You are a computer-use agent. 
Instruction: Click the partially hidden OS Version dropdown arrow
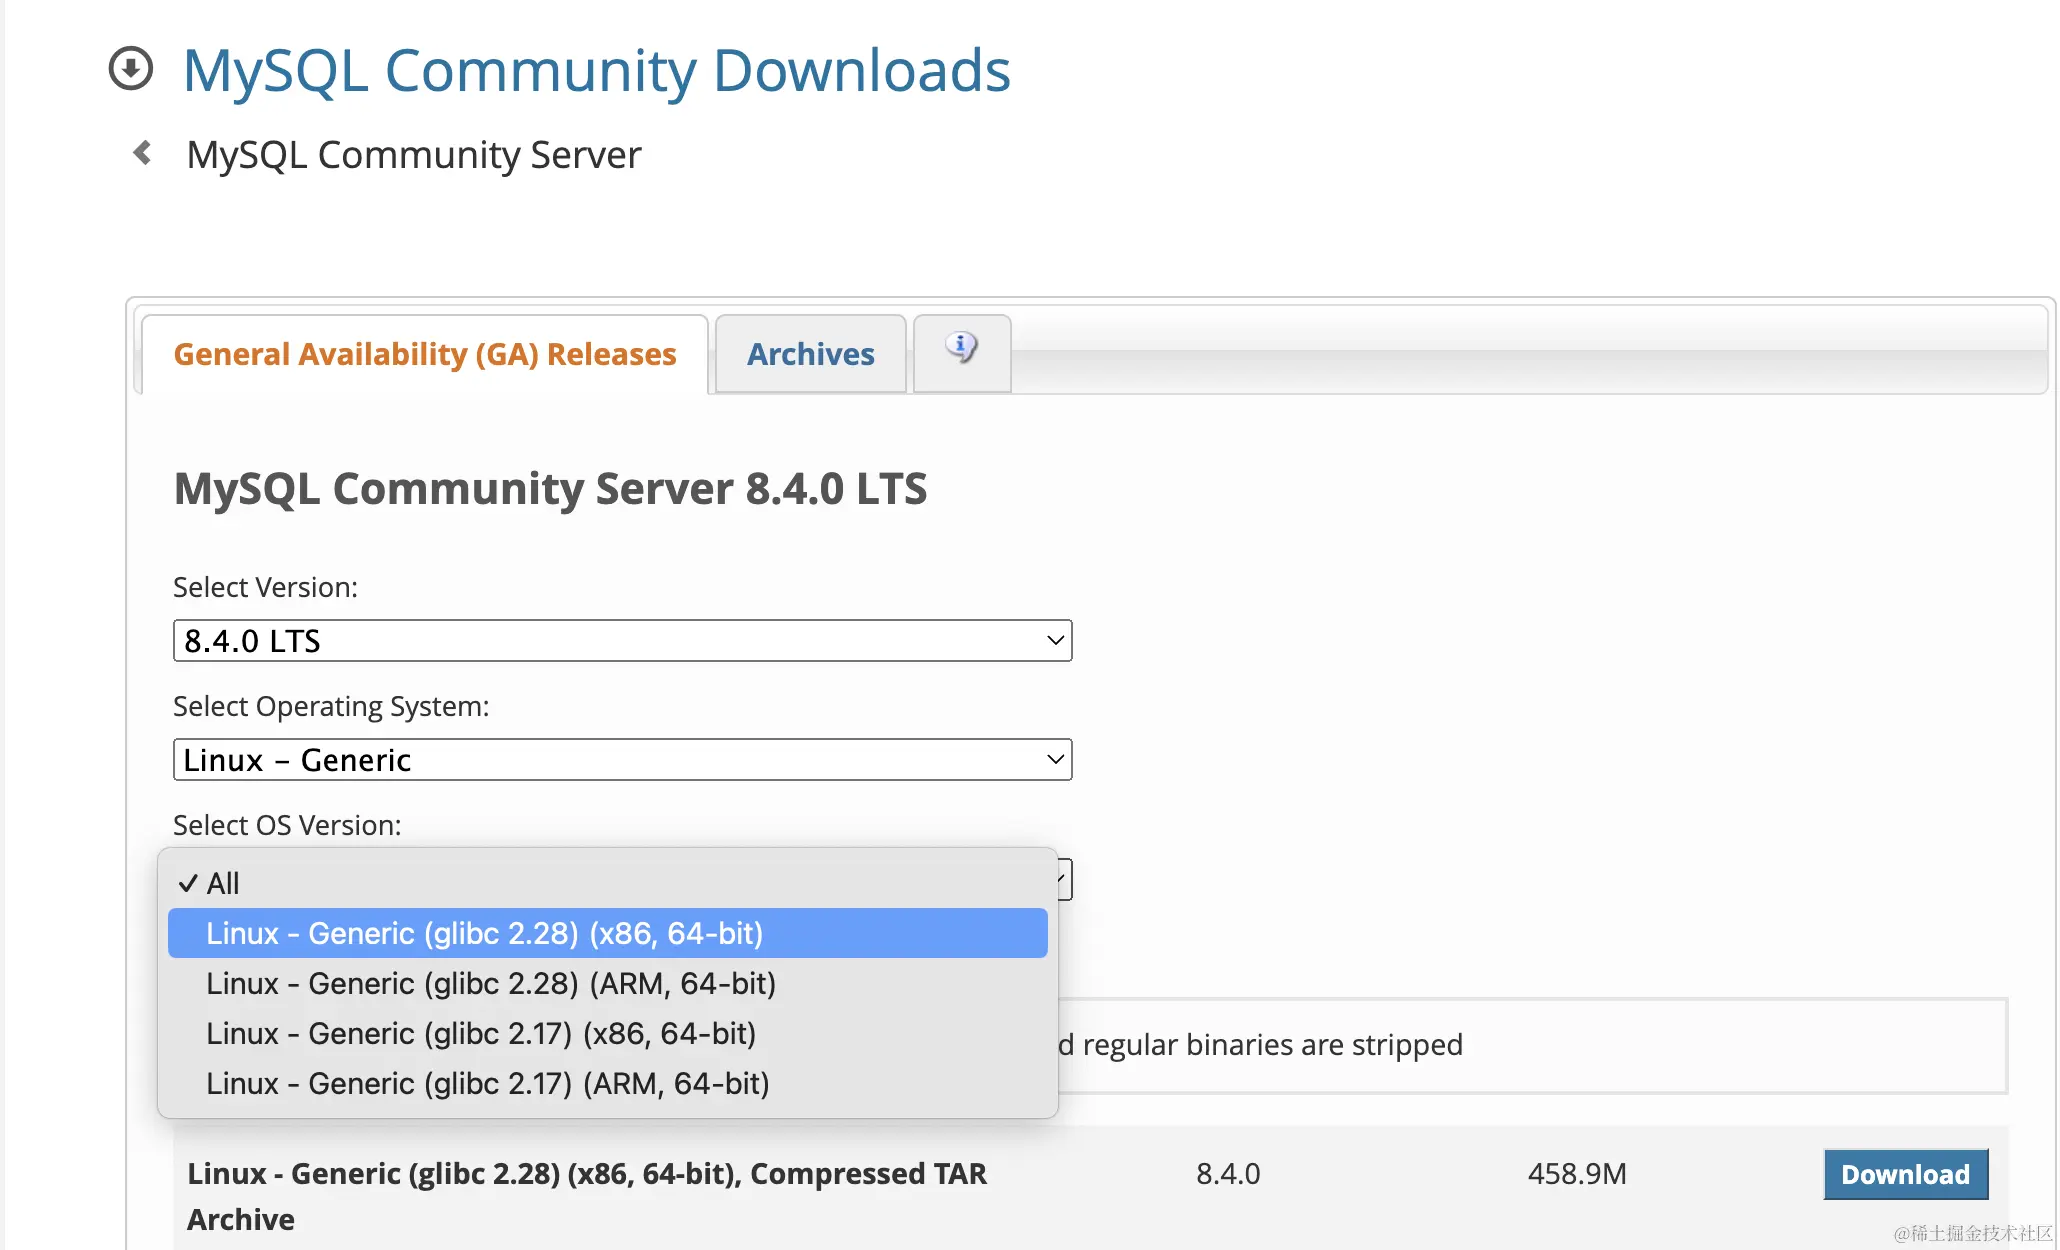(x=1064, y=879)
